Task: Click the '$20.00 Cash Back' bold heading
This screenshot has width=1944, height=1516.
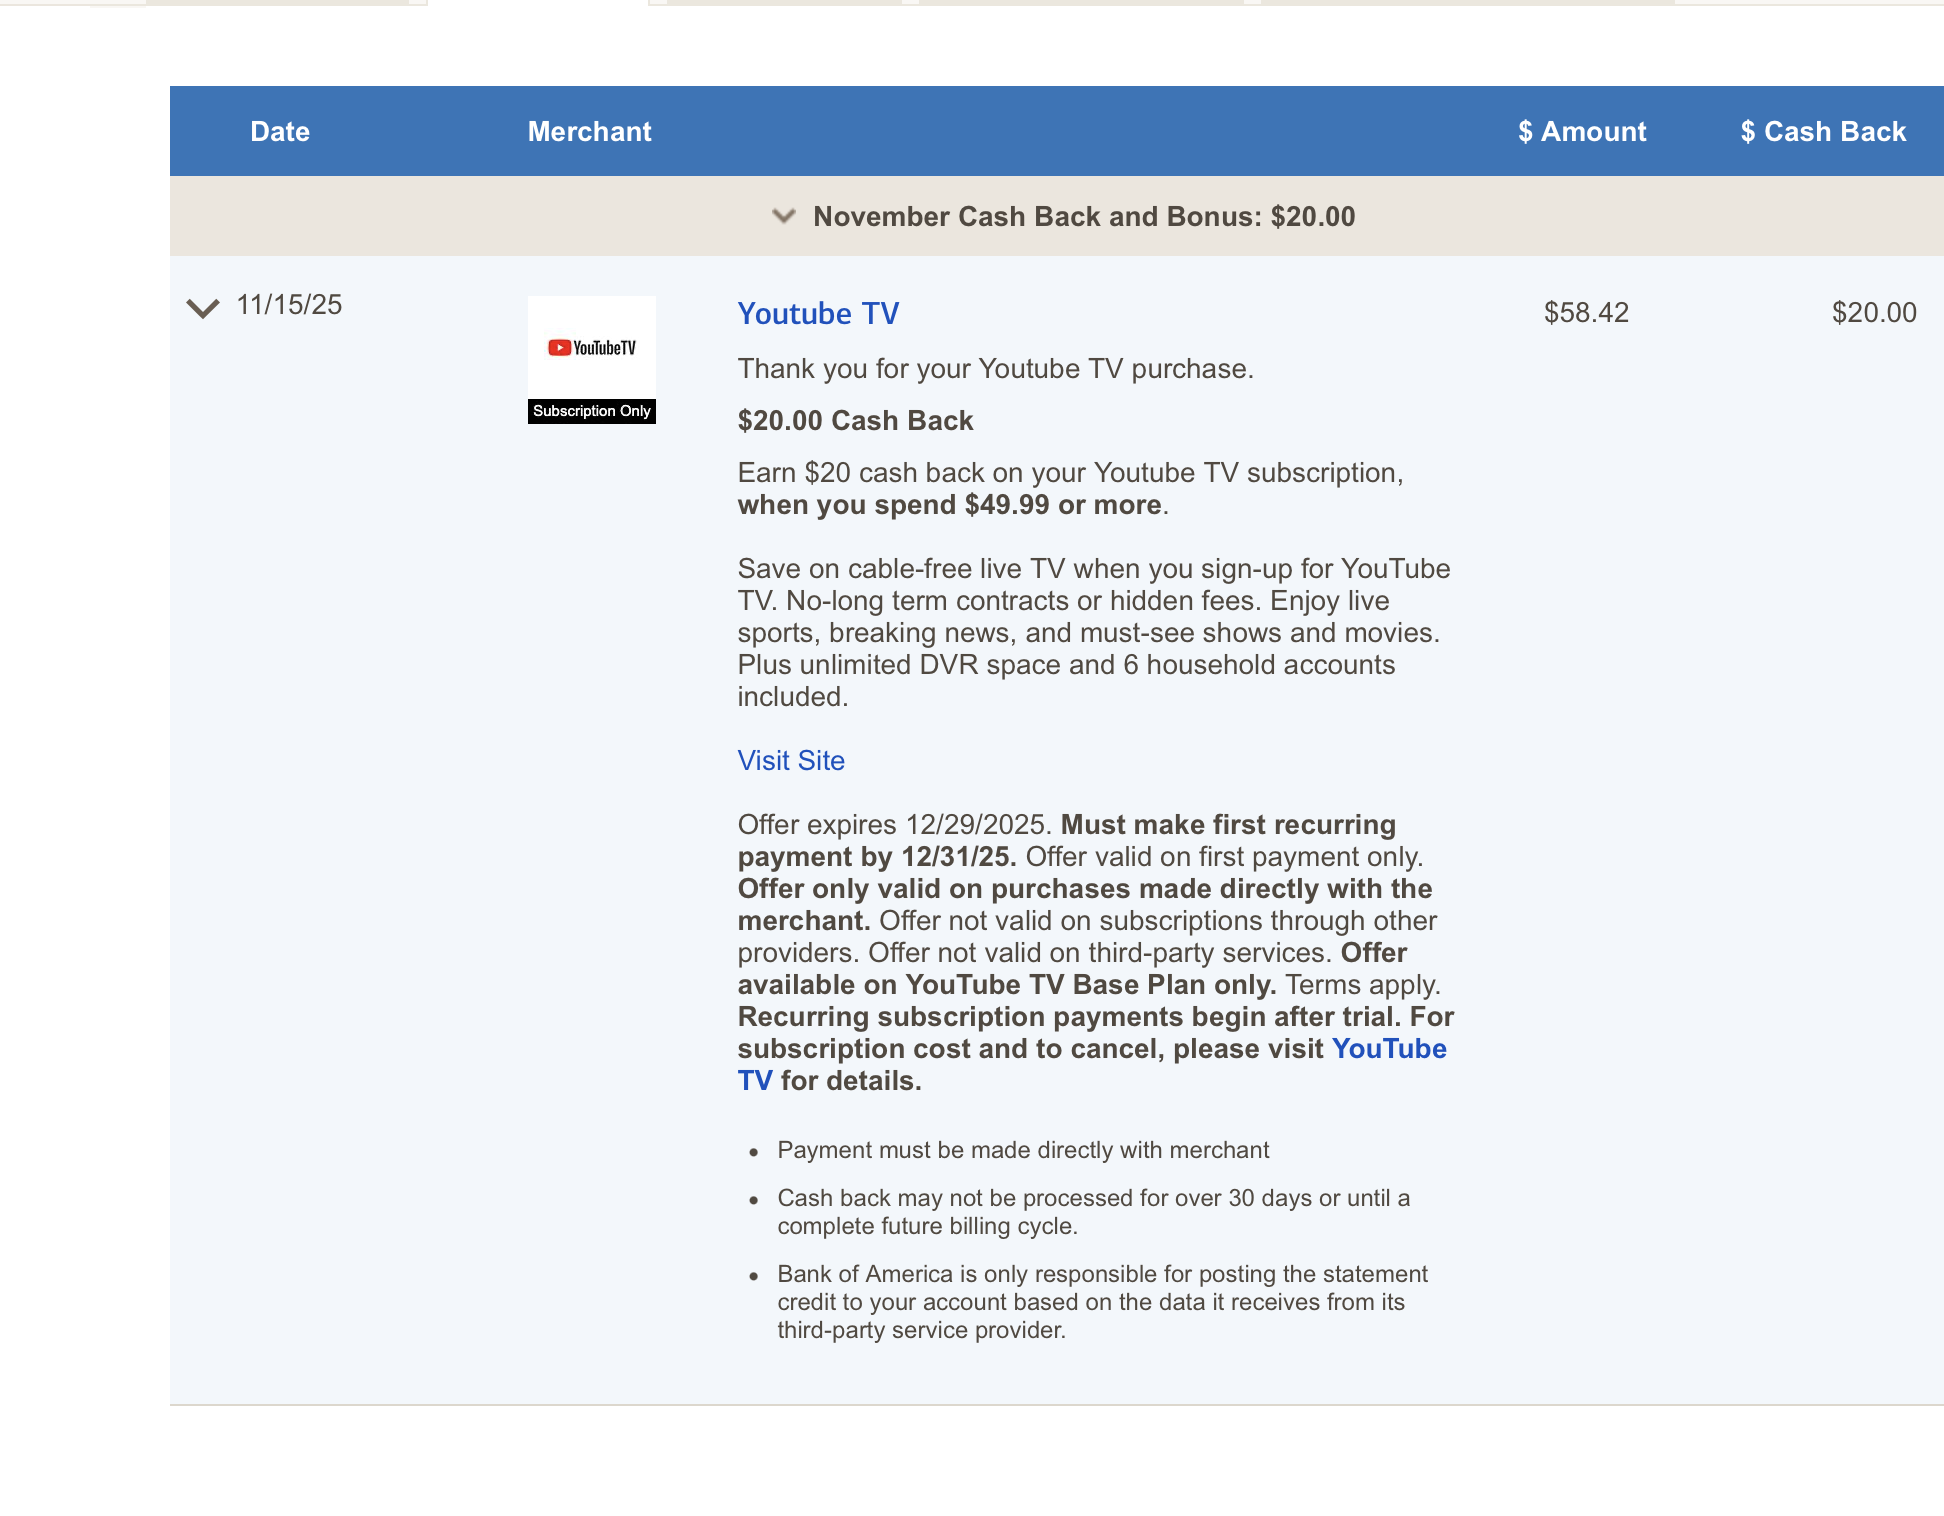Action: [x=855, y=421]
